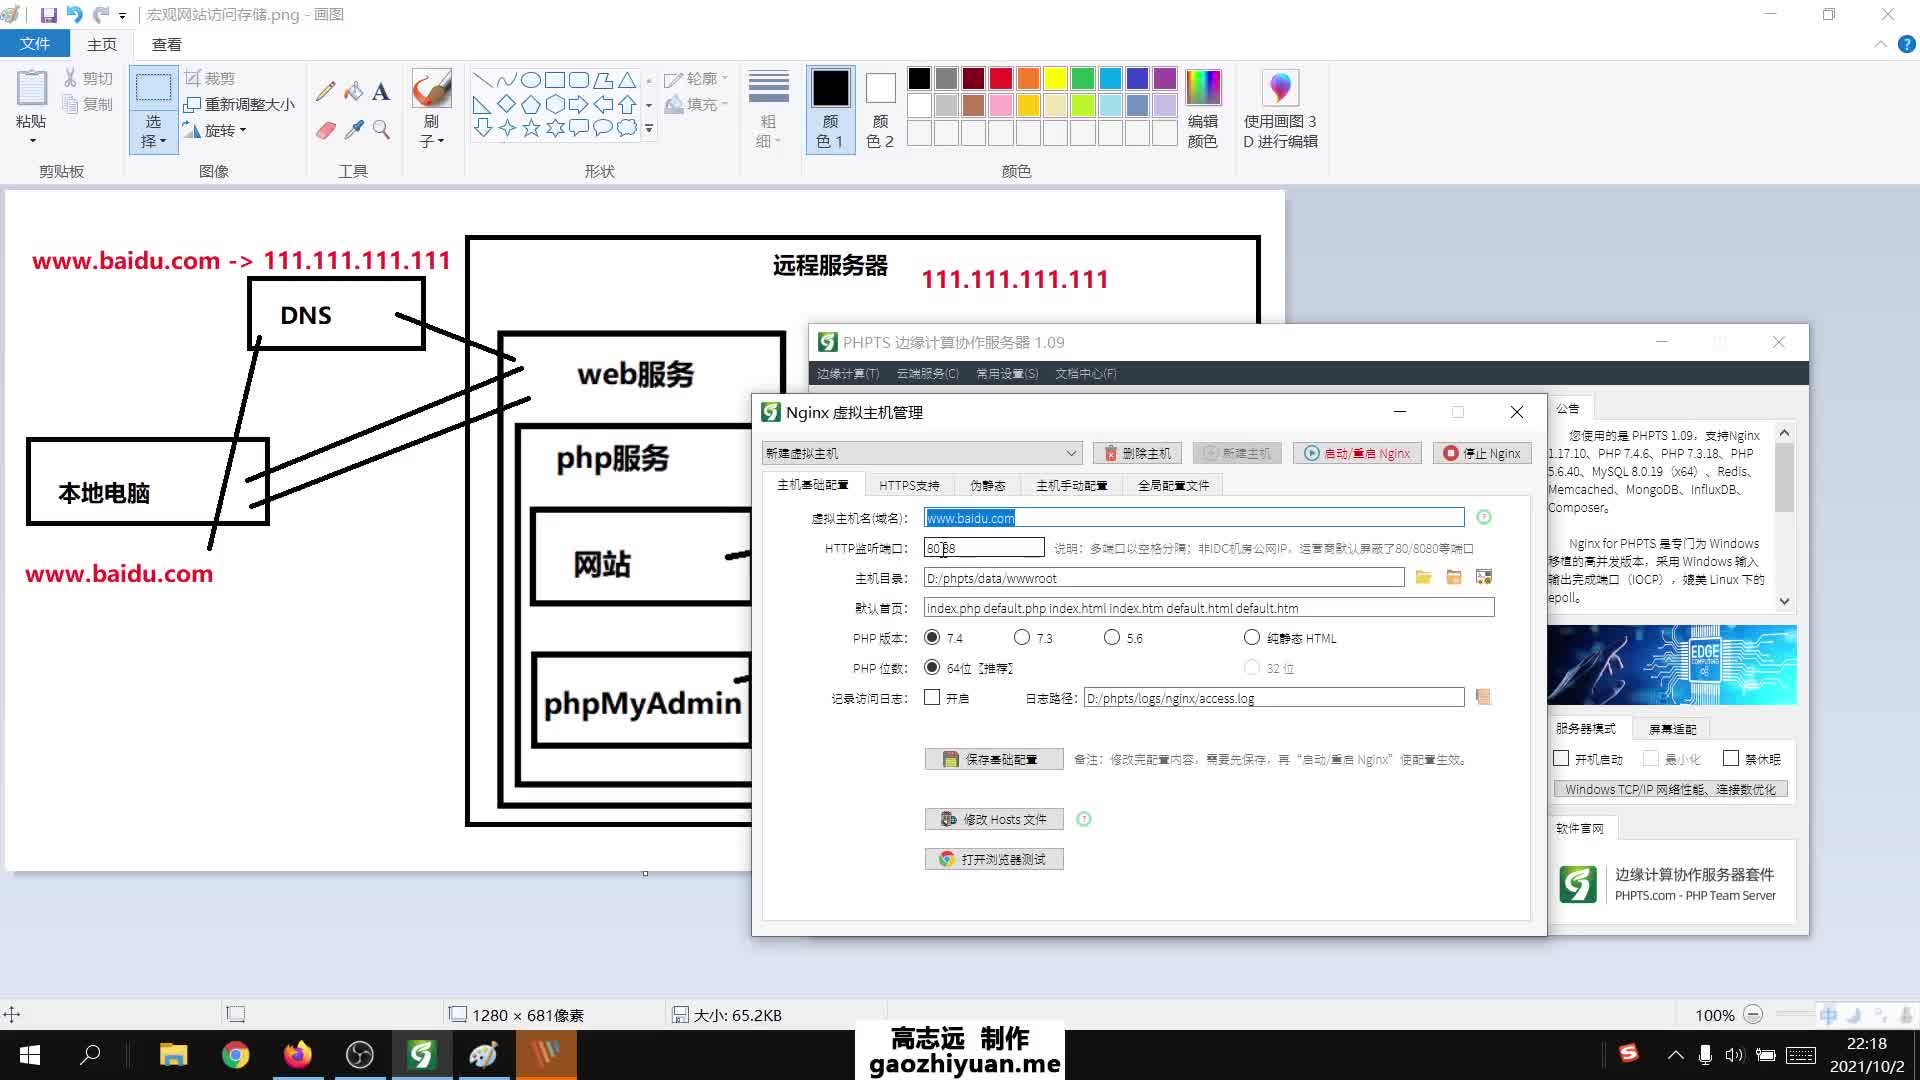Click the 修改 Hosts 文件 button
The height and width of the screenshot is (1080, 1920).
tap(994, 819)
